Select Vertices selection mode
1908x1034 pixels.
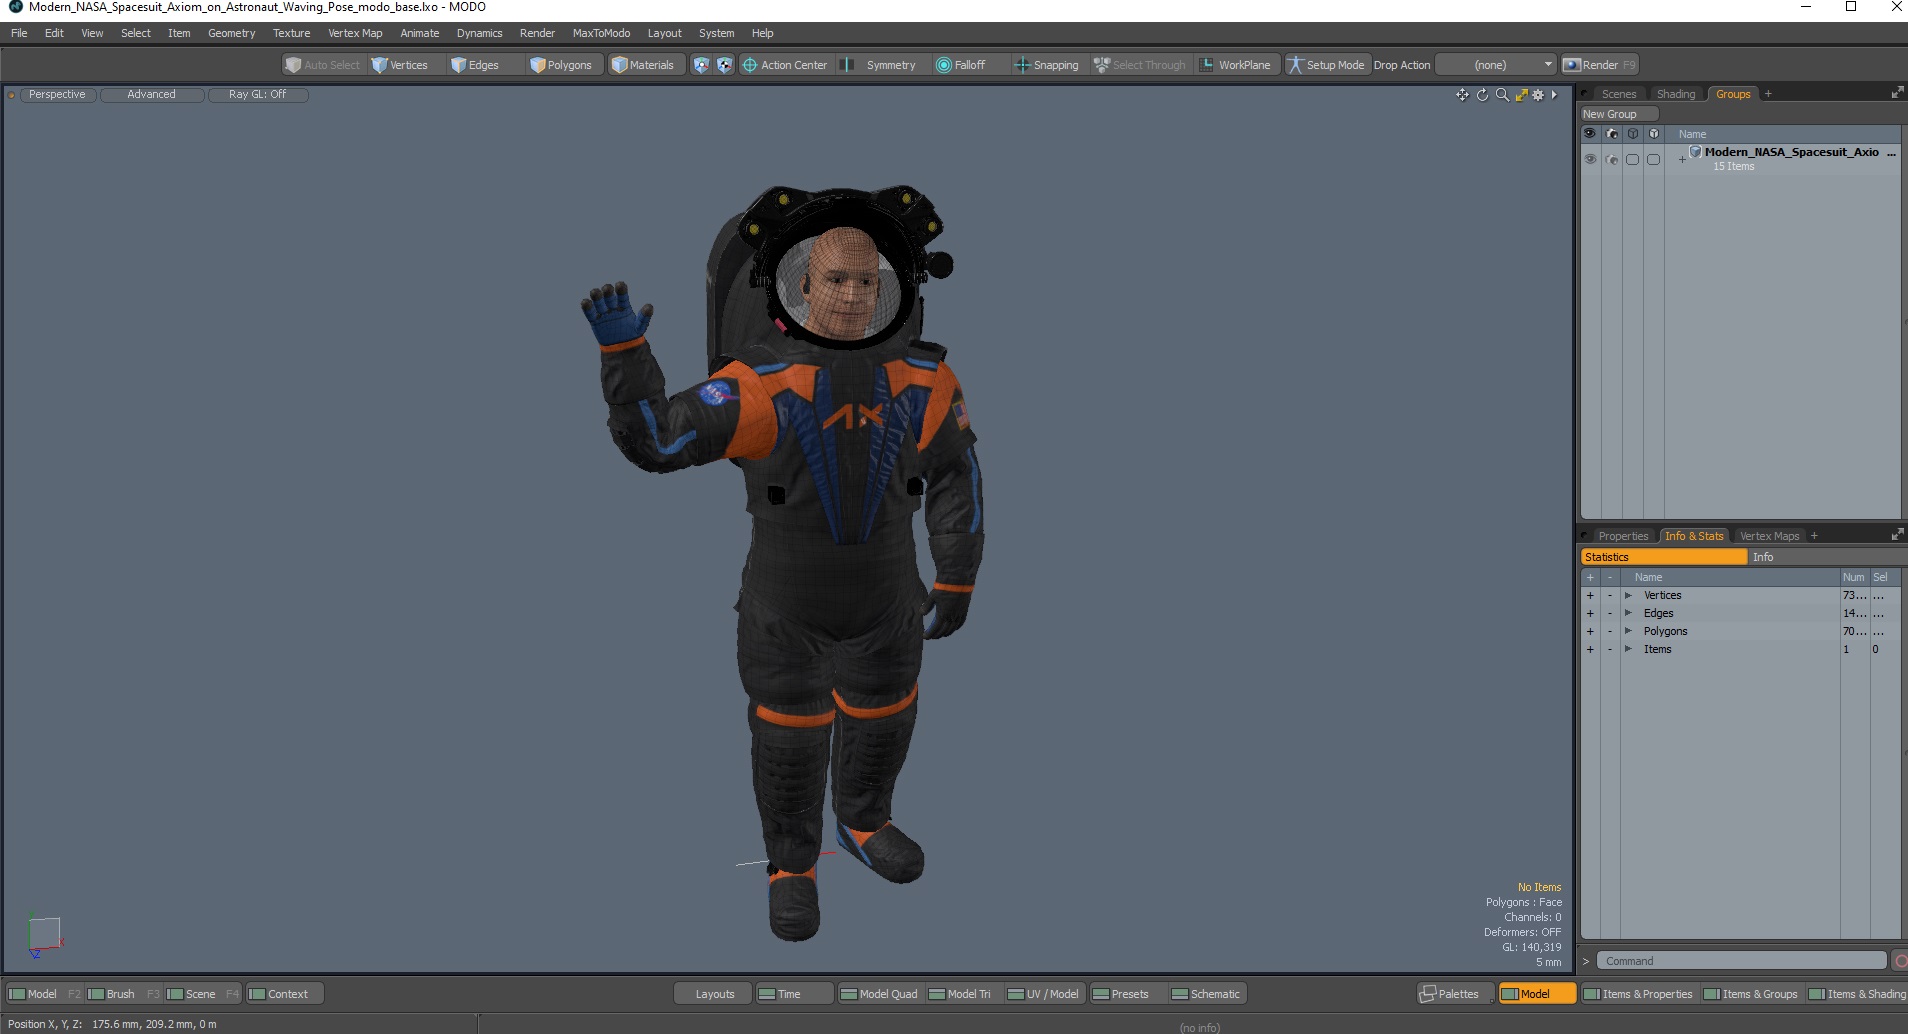coord(400,65)
